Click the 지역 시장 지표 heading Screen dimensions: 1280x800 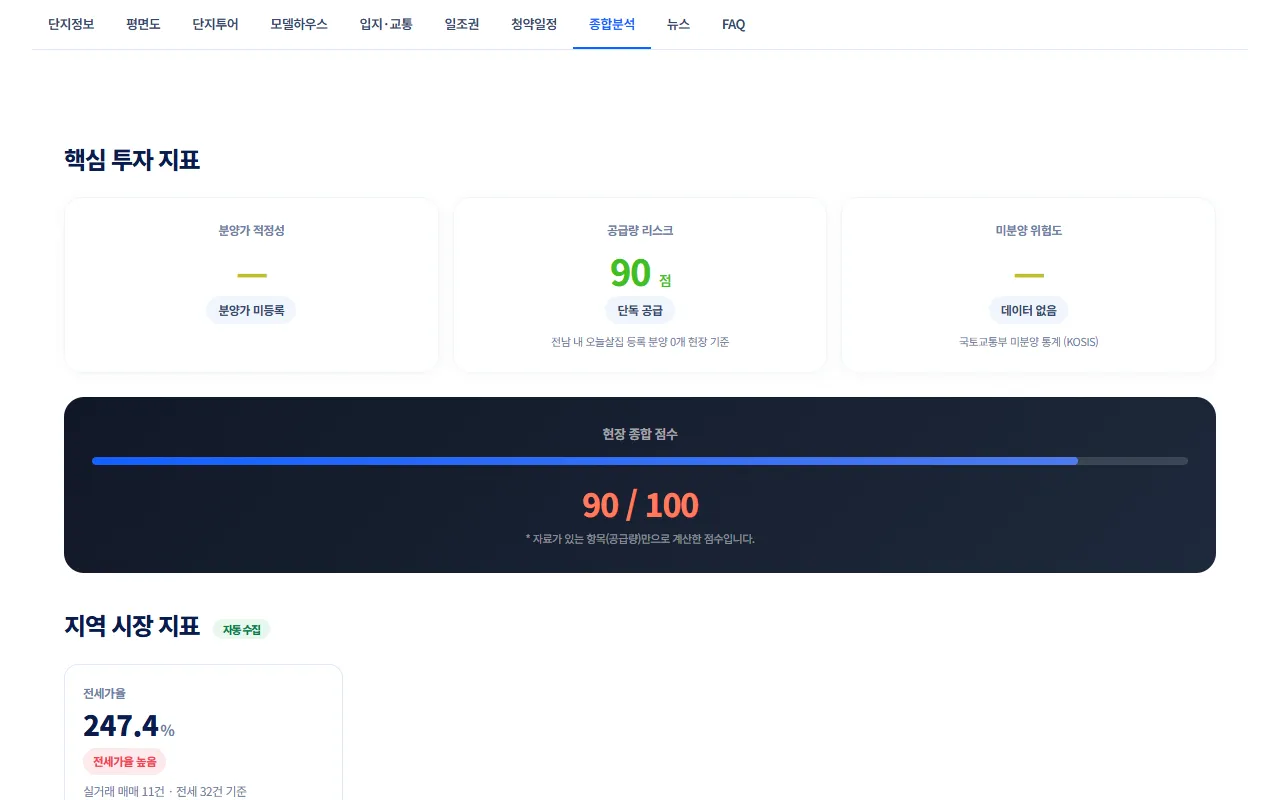132,627
